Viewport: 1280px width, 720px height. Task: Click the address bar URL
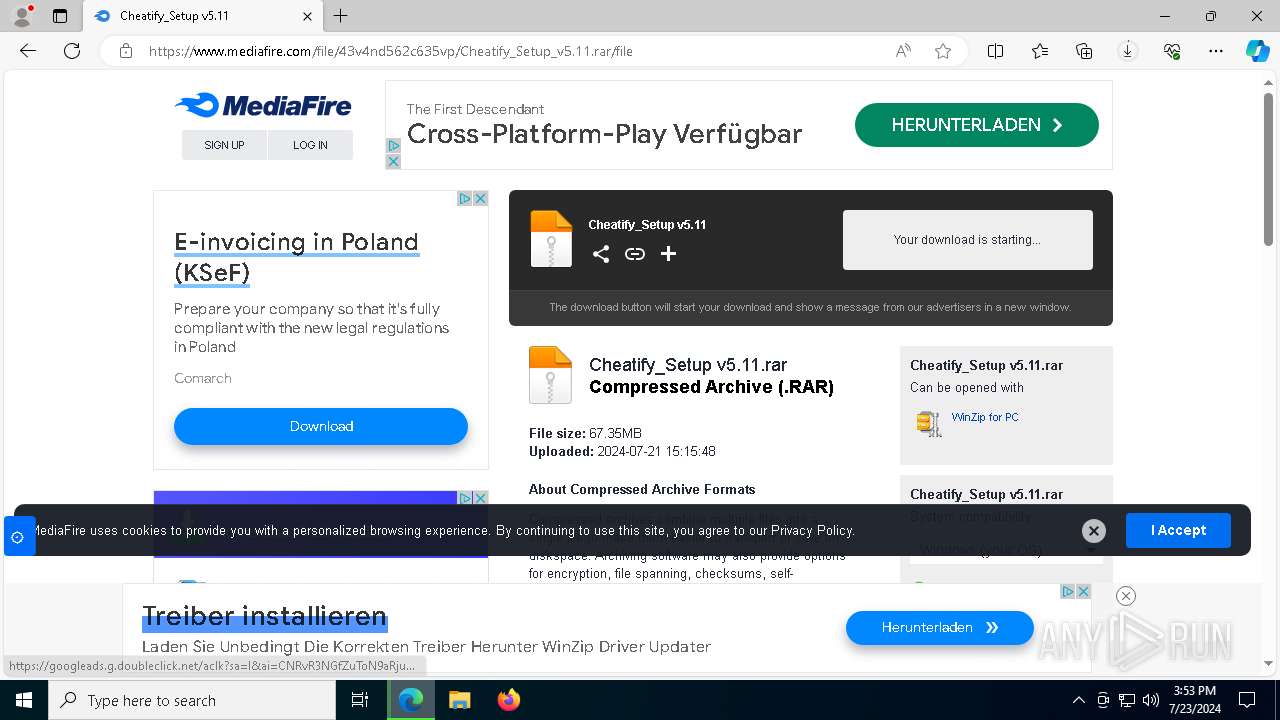[390, 51]
